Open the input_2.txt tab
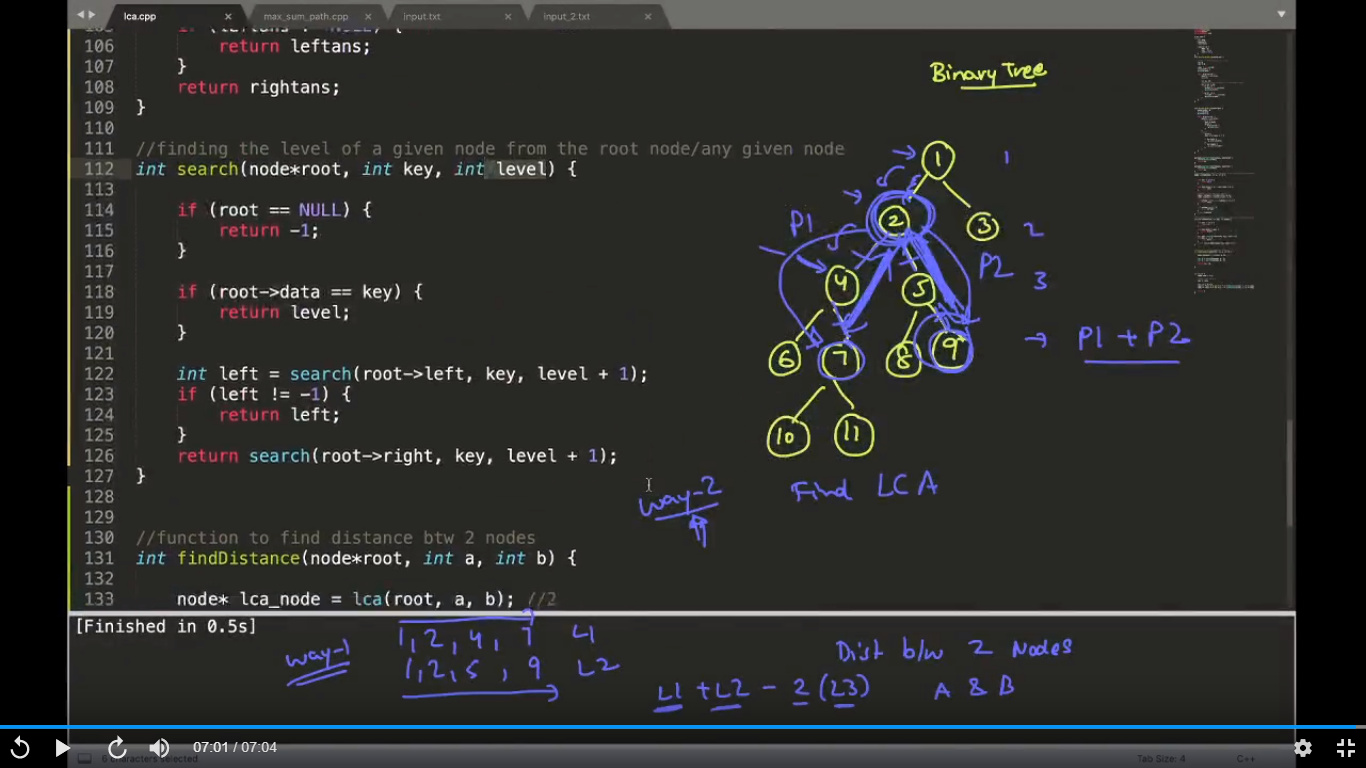The height and width of the screenshot is (768, 1366). tap(566, 16)
